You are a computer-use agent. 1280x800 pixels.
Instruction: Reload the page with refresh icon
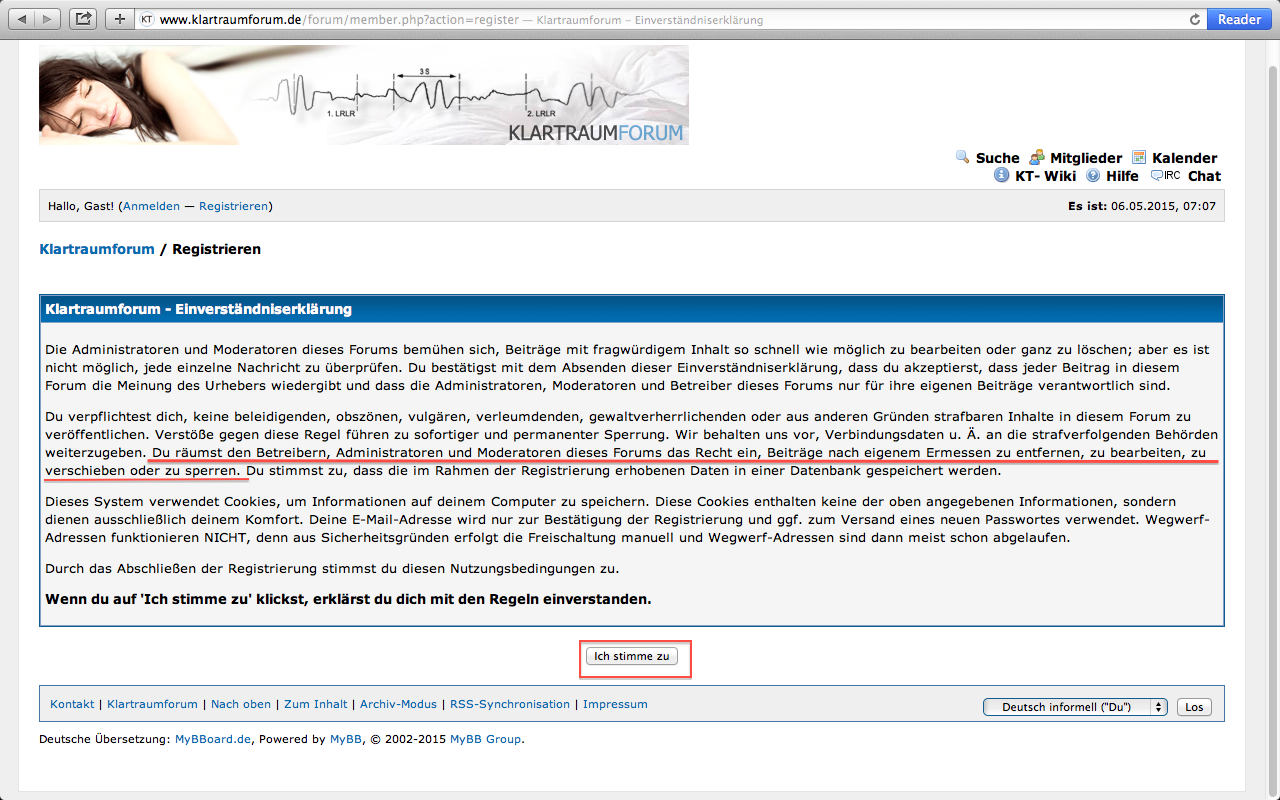[1194, 19]
